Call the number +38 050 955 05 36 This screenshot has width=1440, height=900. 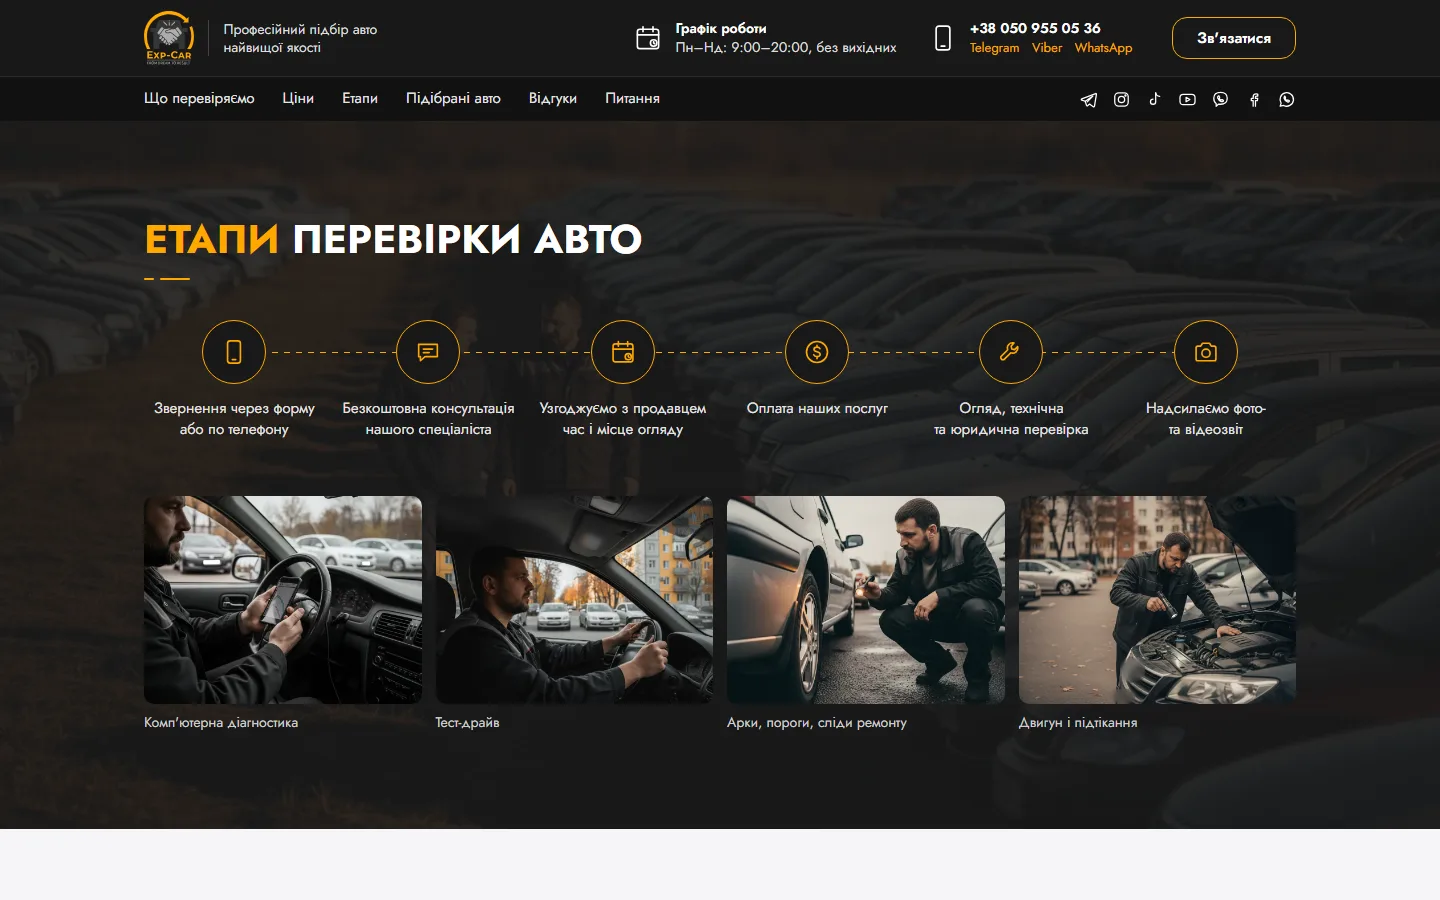click(1035, 28)
